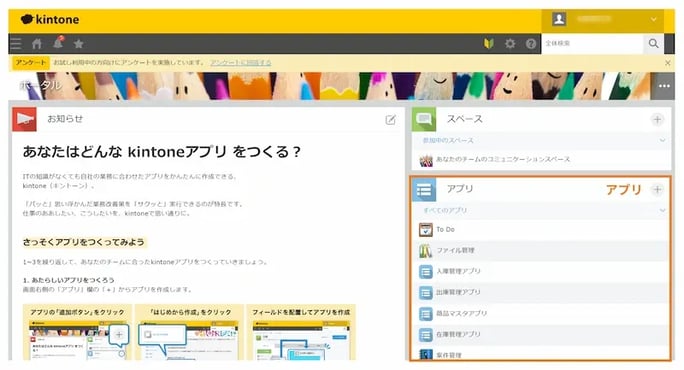Image resolution: width=684 pixels, height=370 pixels.
Task: Dismiss the アンケート banner
Action: coord(667,63)
